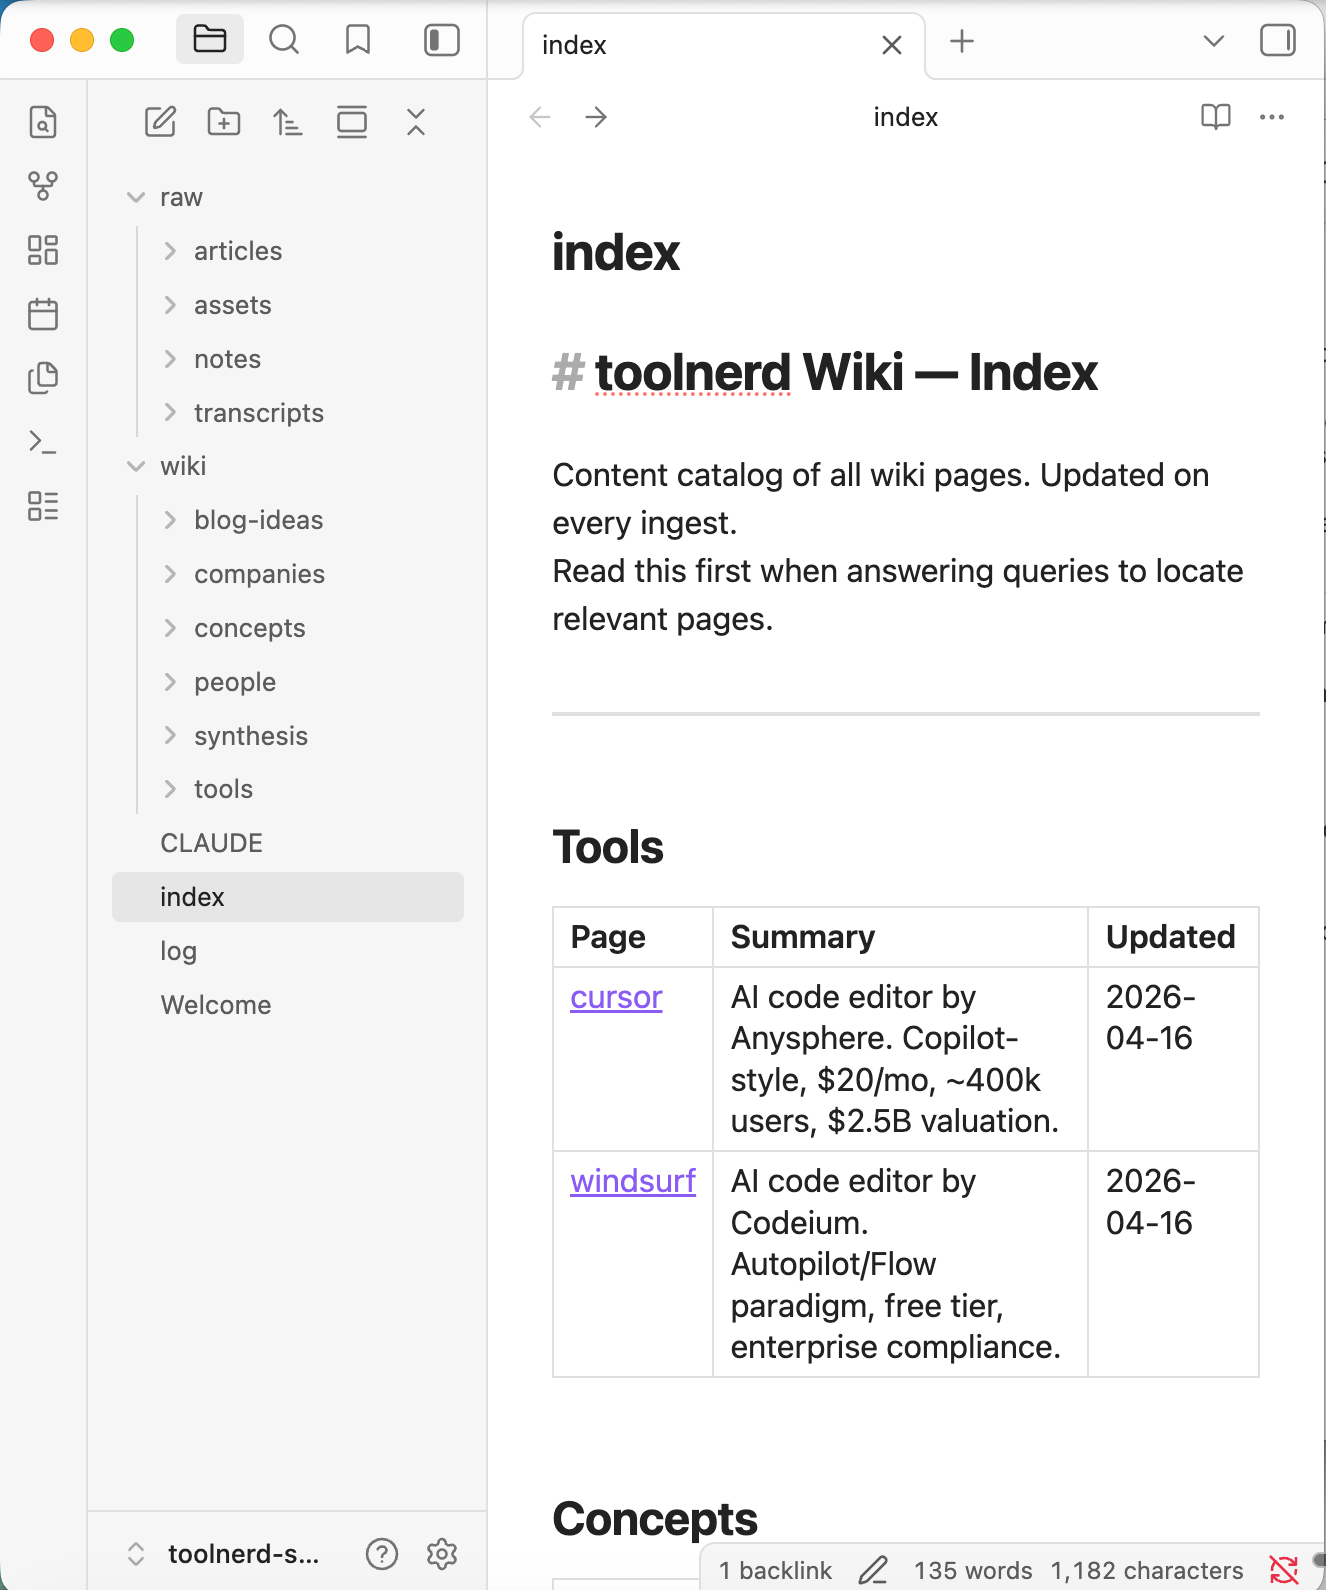Click the sync status icon

[1284, 1570]
